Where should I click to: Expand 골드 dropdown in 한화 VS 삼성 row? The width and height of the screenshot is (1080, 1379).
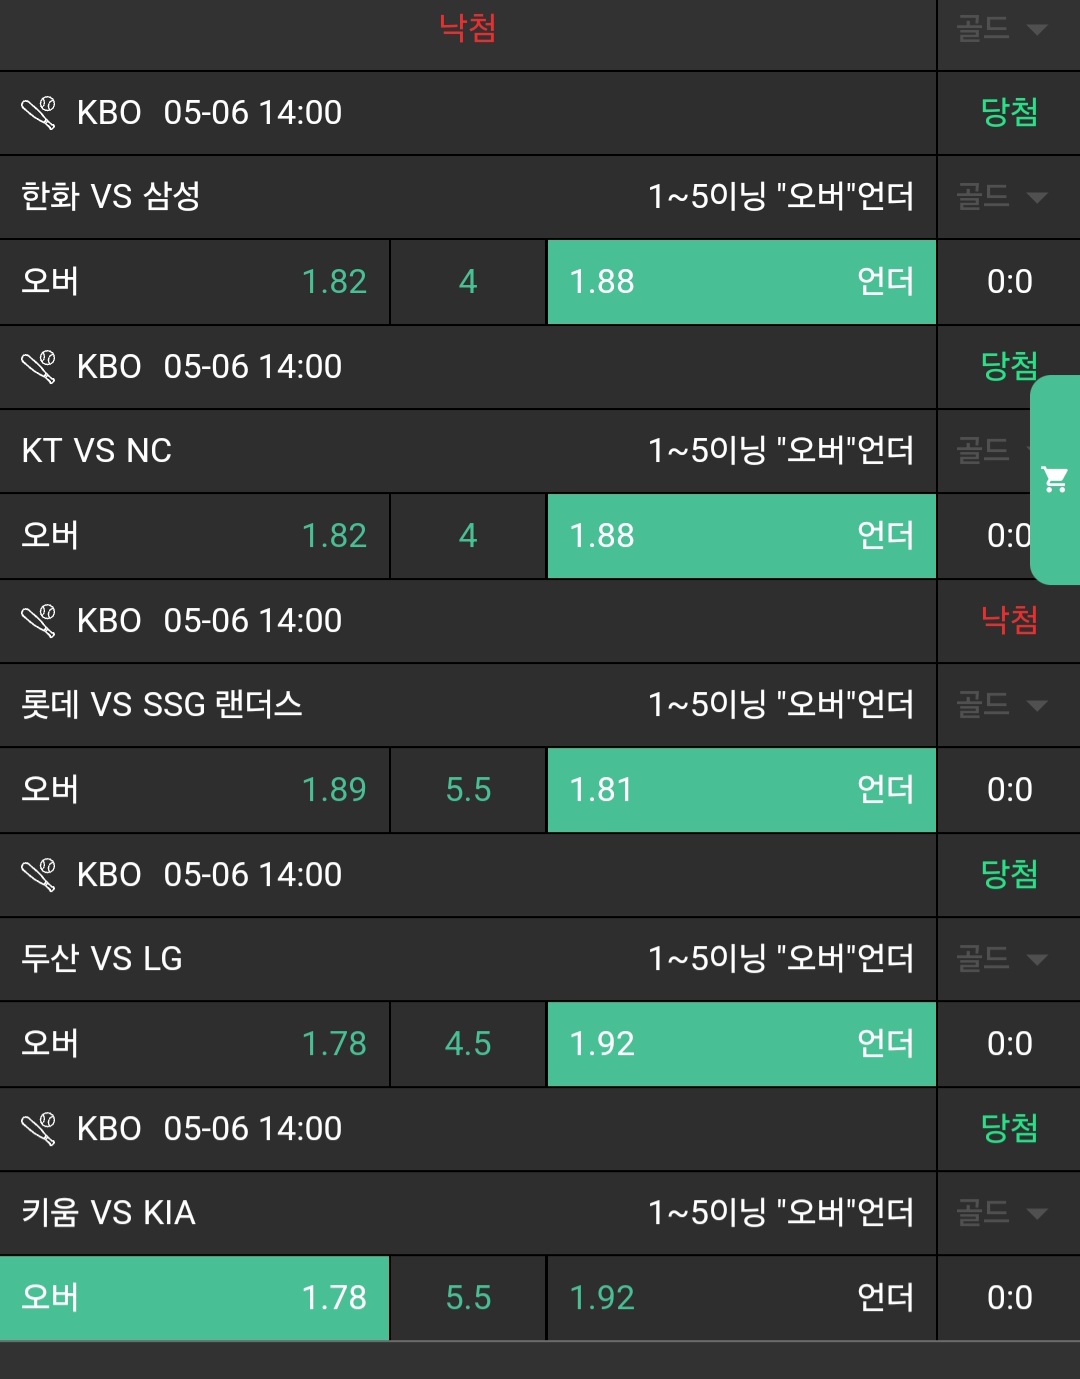[x=1002, y=197]
